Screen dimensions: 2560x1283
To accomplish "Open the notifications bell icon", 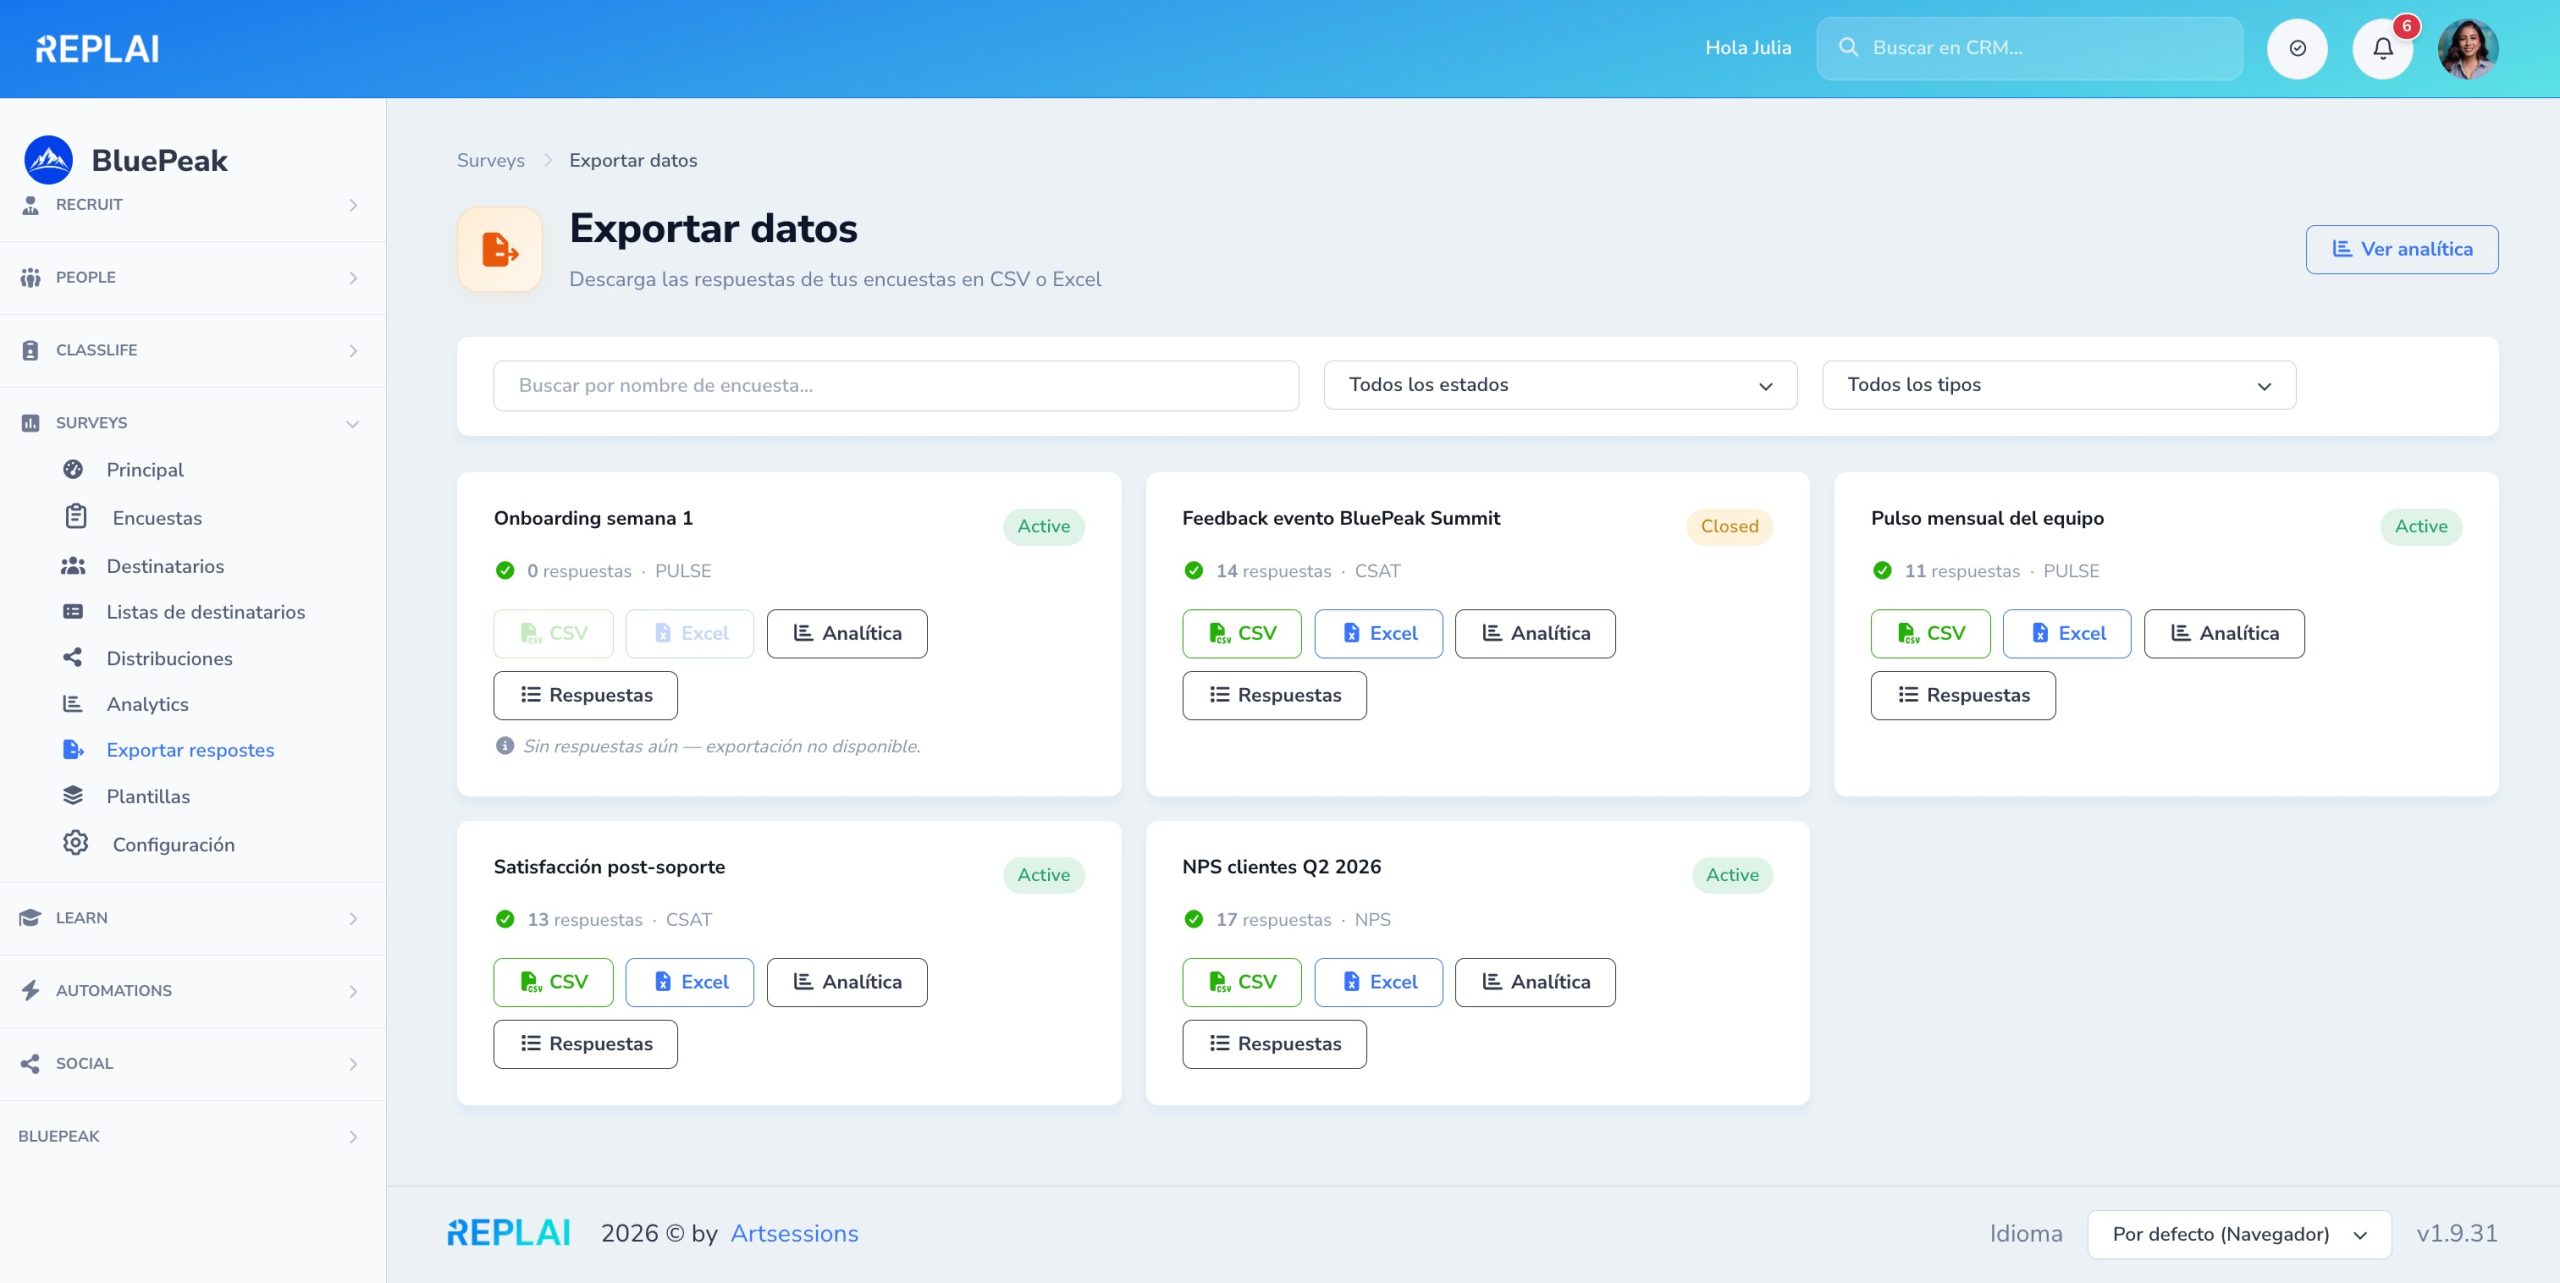I will tap(2383, 48).
